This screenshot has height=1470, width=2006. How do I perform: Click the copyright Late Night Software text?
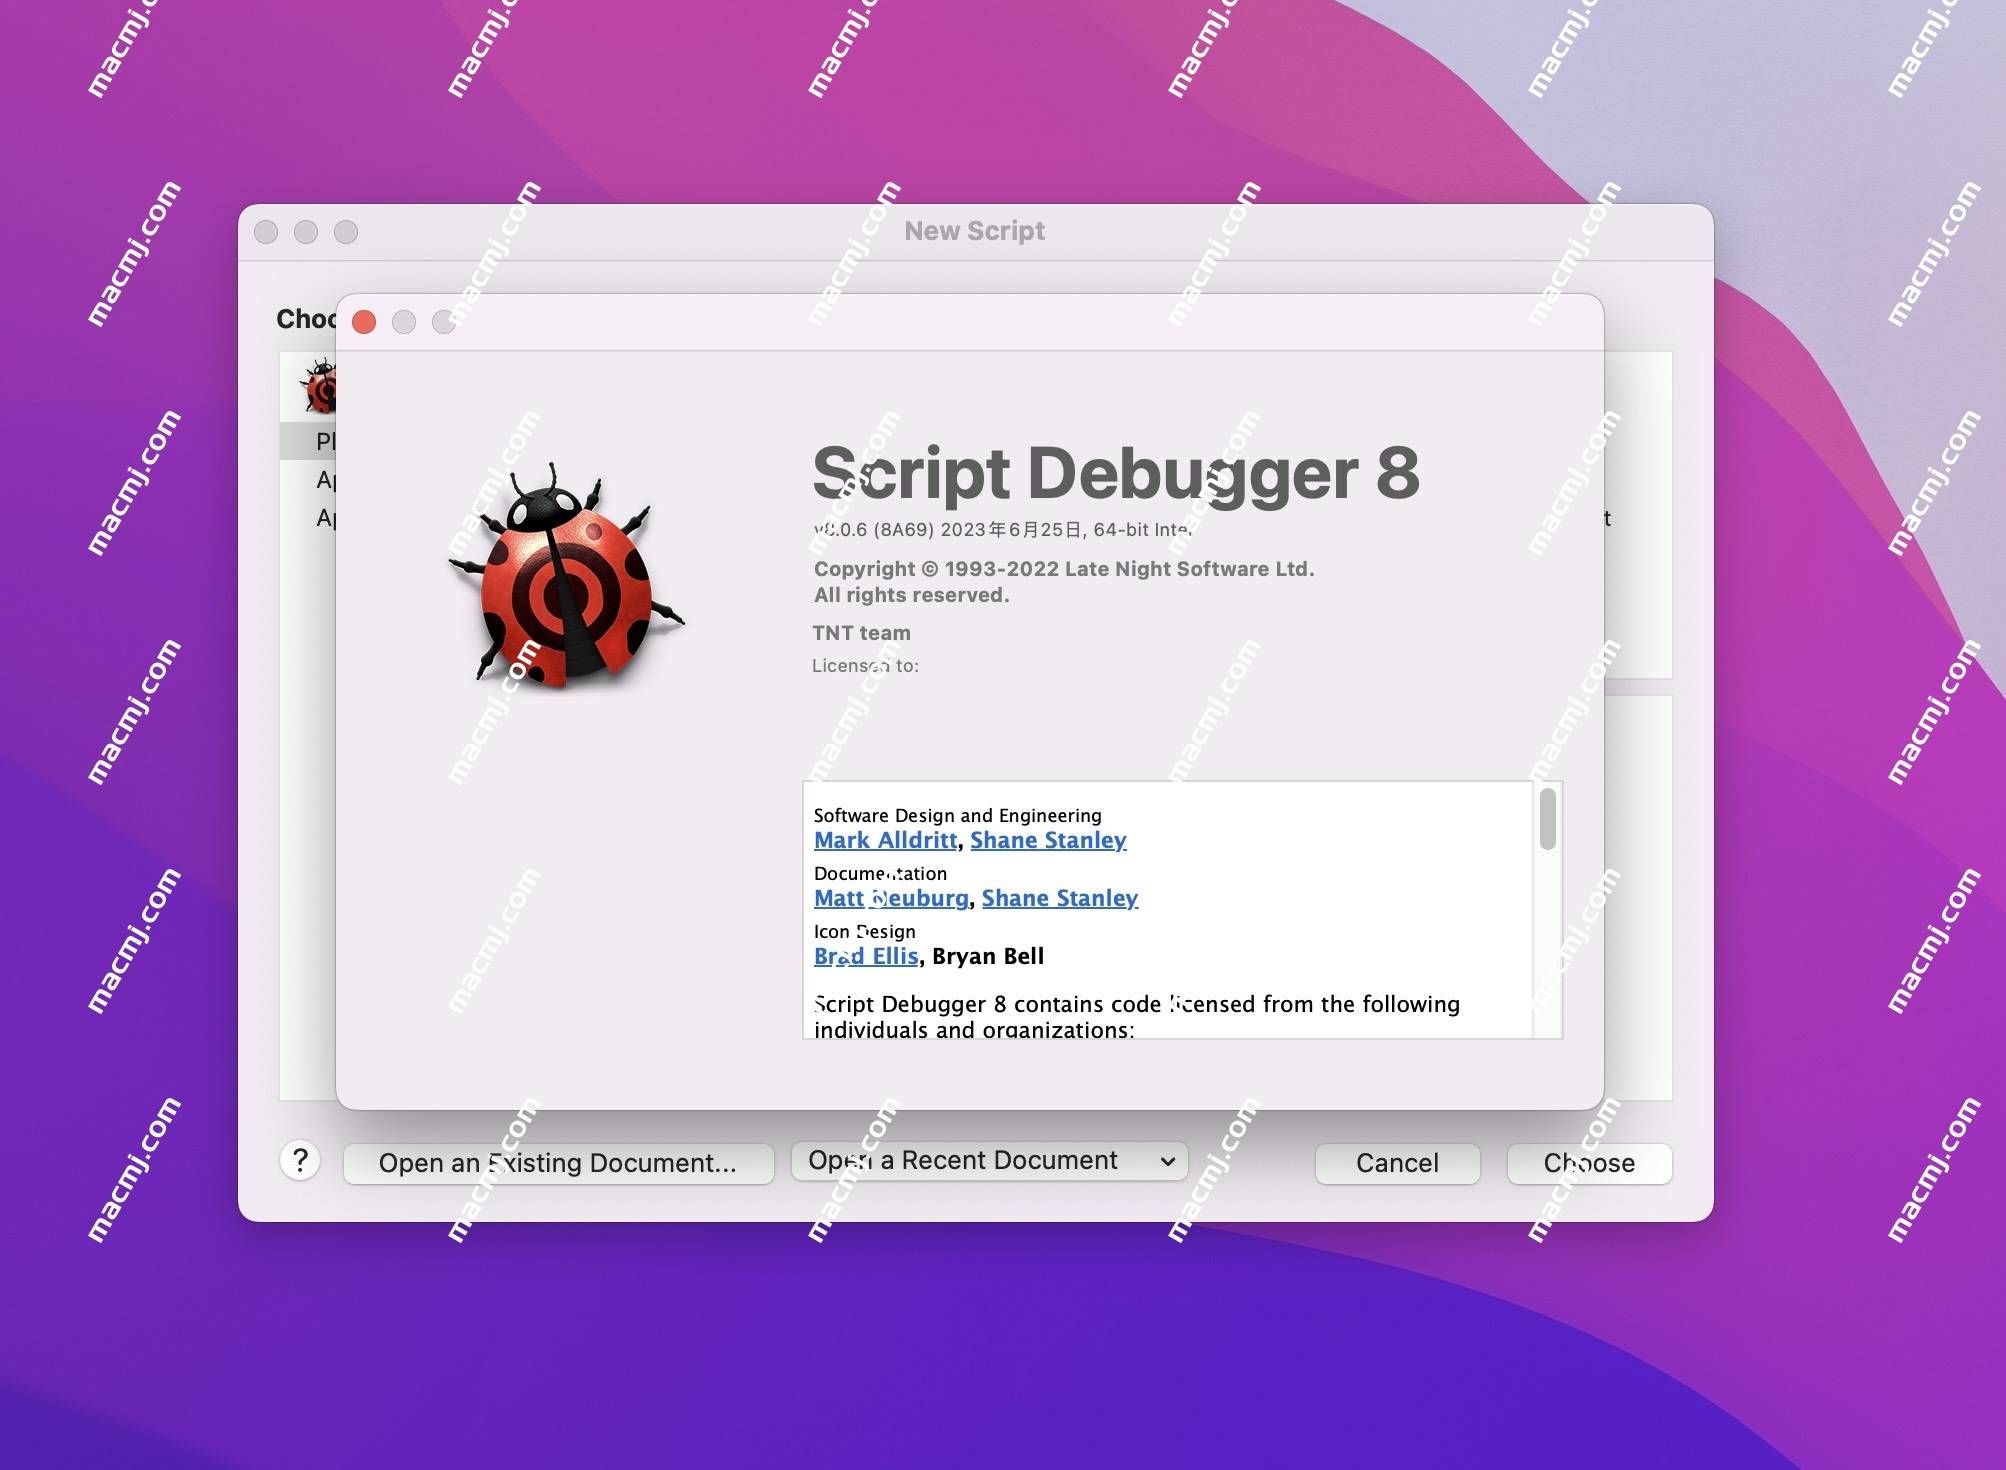(1064, 569)
